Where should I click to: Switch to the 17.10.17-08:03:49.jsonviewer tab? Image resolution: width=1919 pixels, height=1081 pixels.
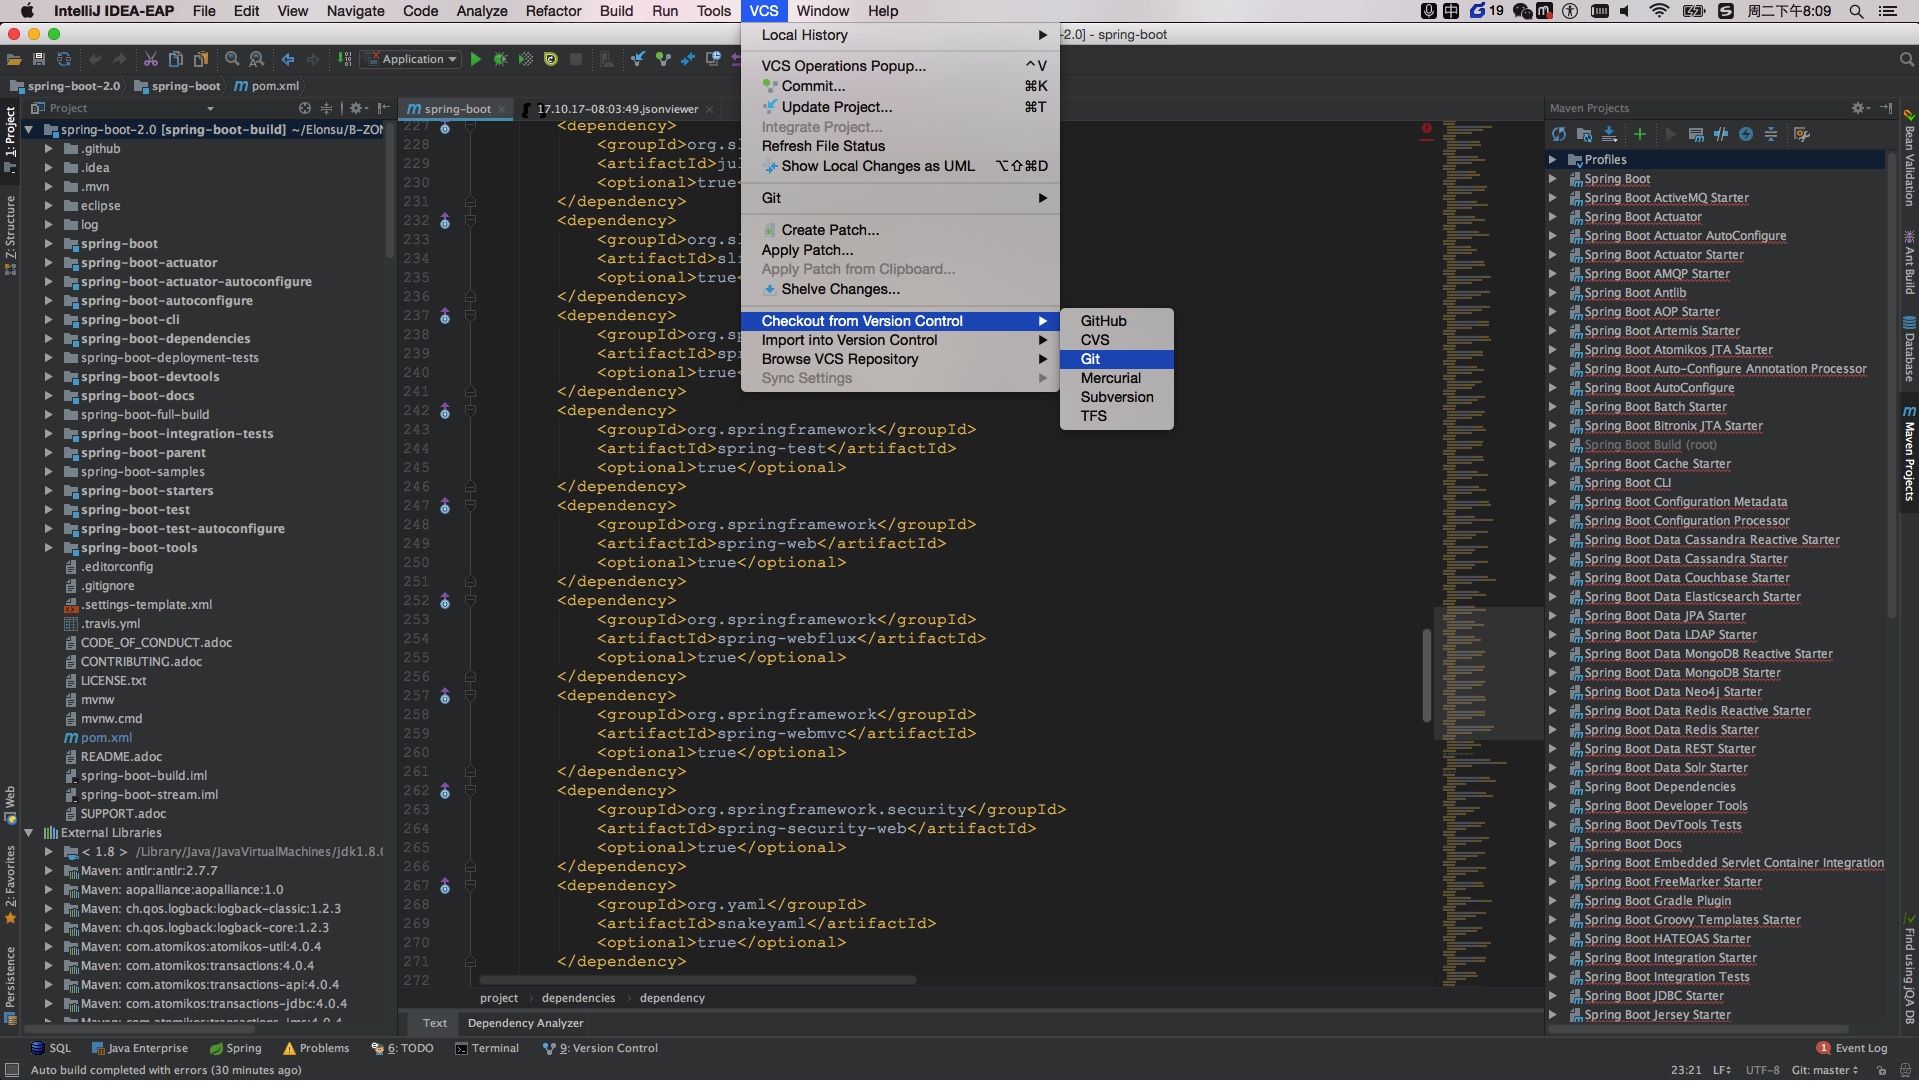617,109
